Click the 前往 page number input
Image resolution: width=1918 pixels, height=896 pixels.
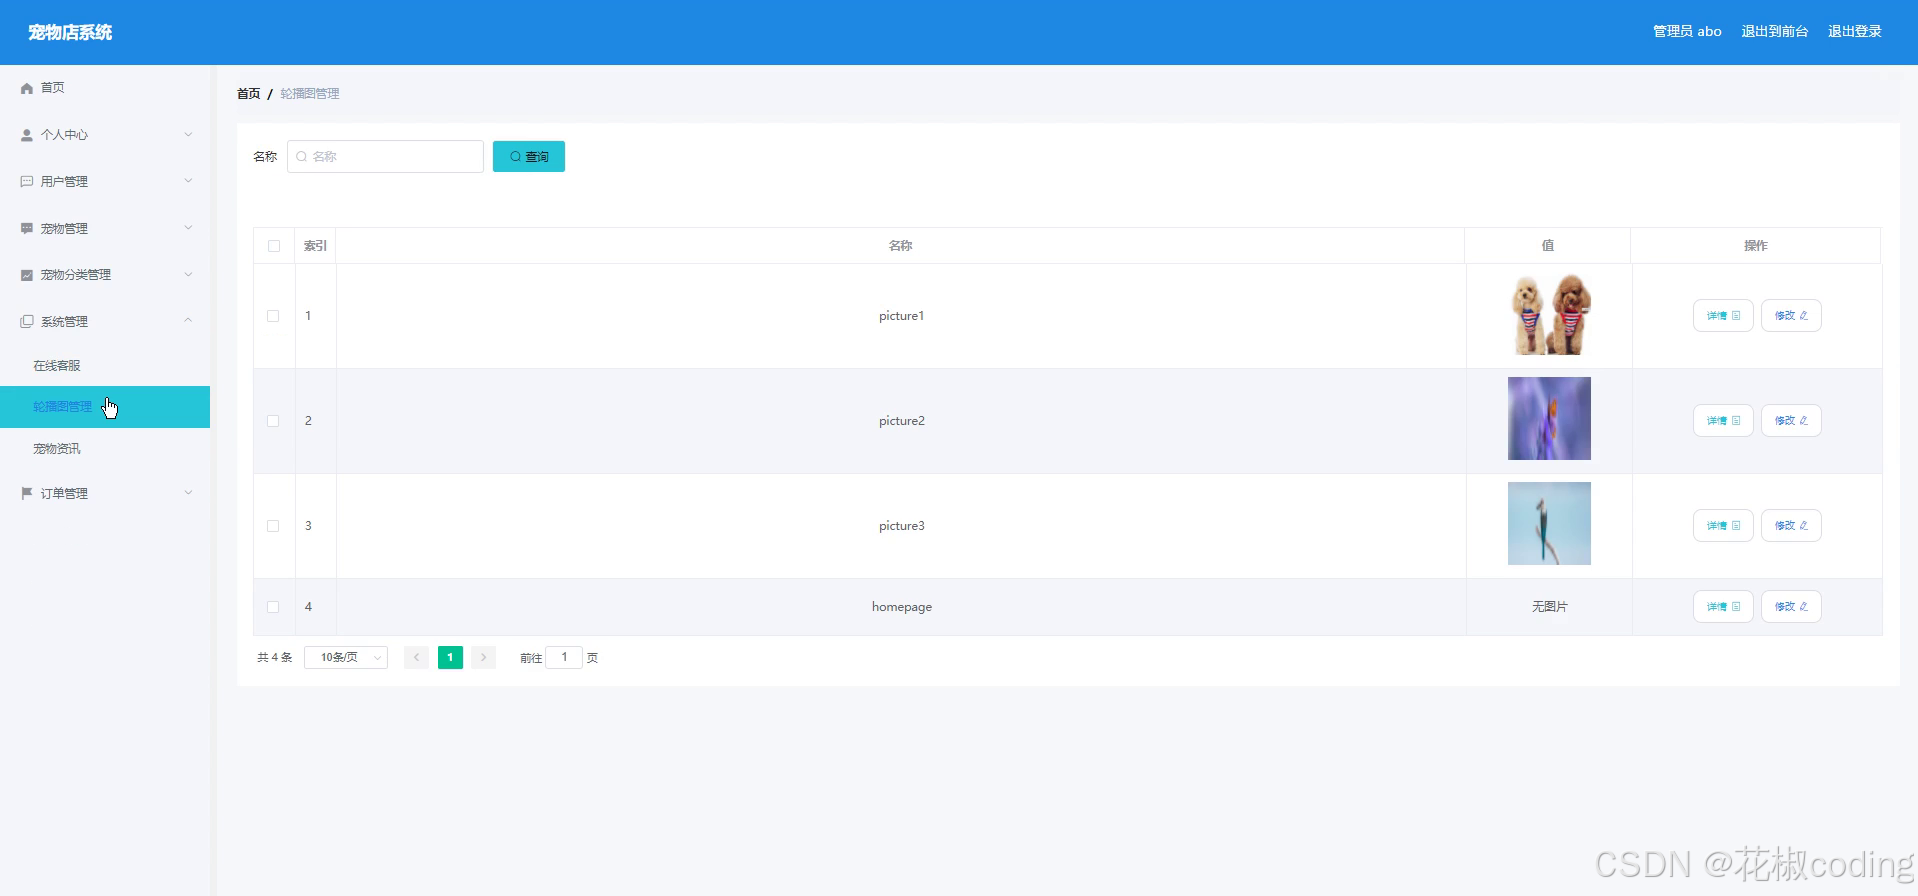coord(564,657)
